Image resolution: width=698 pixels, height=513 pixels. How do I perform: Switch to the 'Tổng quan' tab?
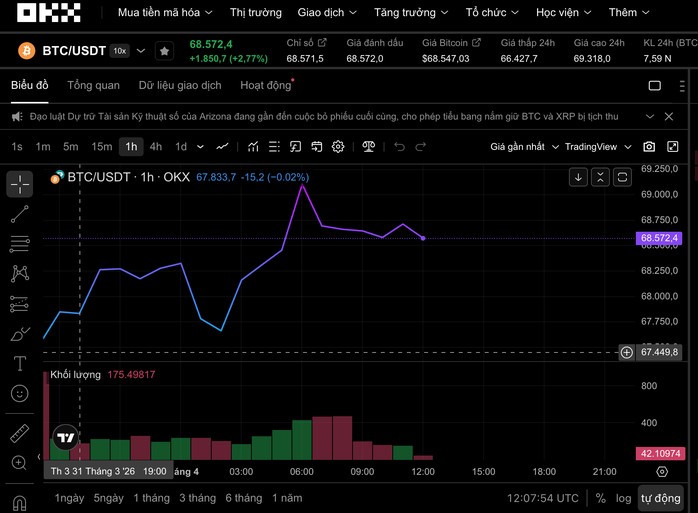click(x=93, y=86)
